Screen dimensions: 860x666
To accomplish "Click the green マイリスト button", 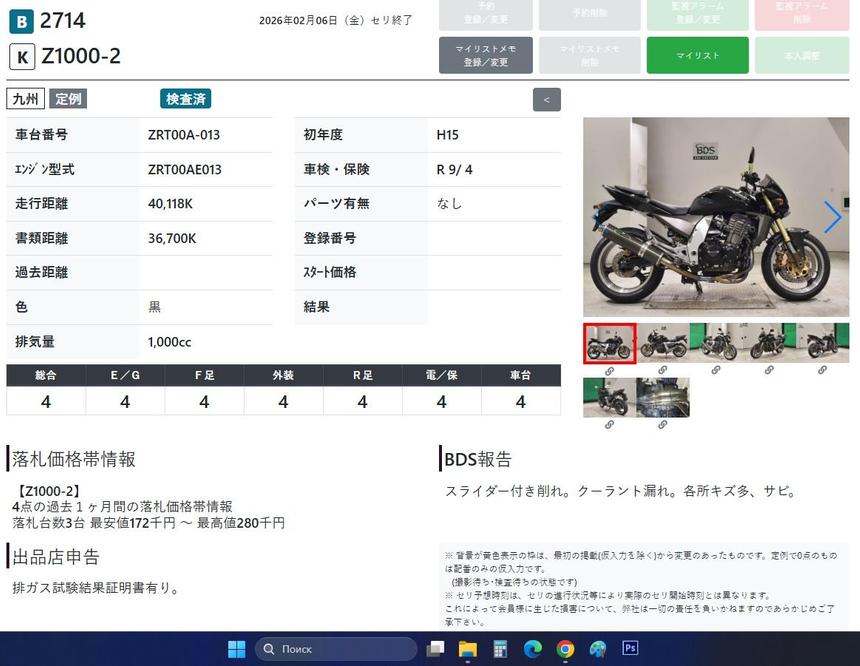I will pos(697,55).
